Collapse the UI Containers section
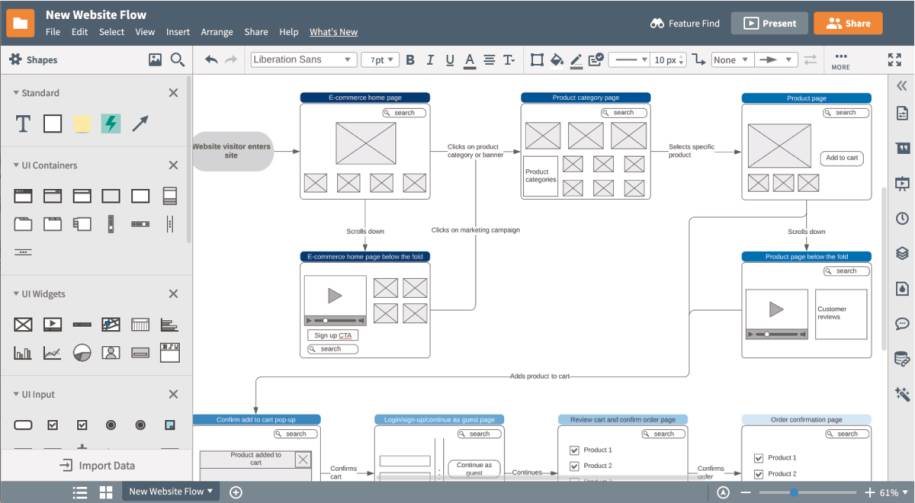This screenshot has height=503, width=915. [16, 165]
